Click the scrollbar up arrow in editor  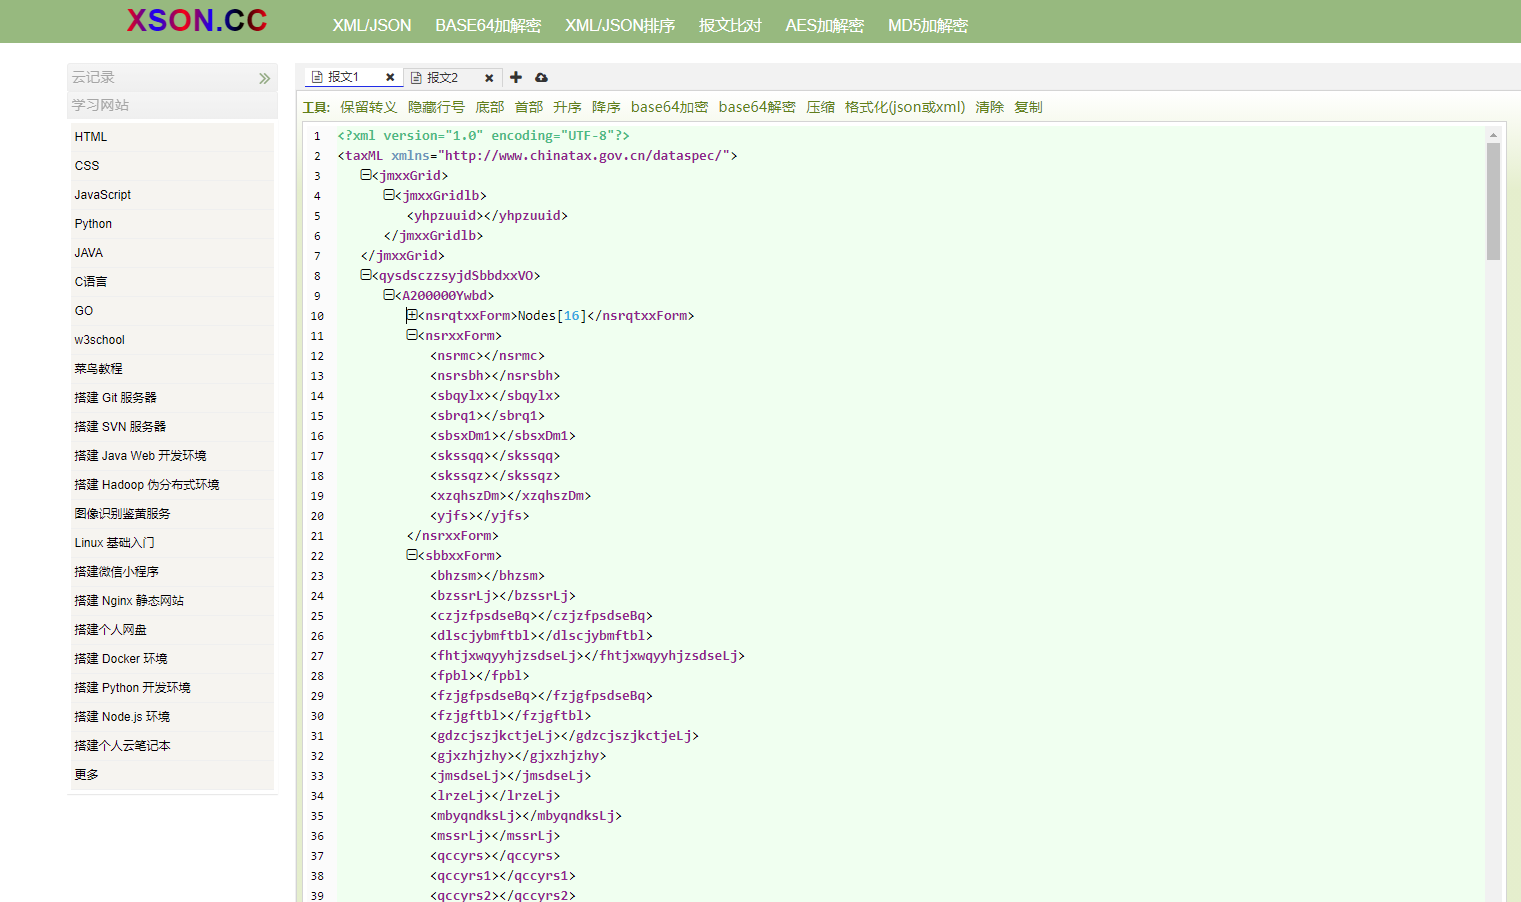pos(1493,134)
